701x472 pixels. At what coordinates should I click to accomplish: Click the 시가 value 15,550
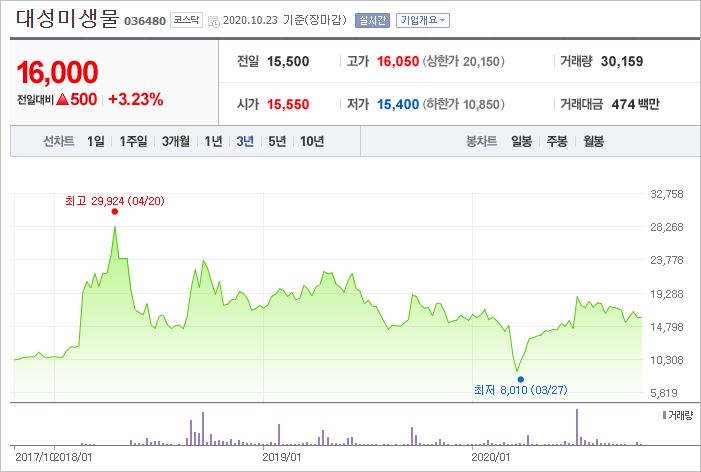288,105
